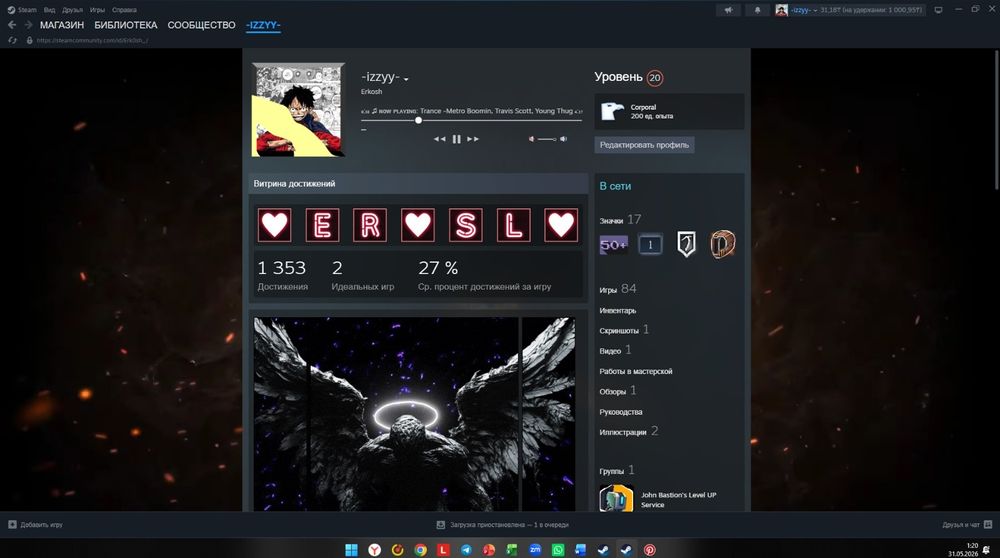1000x558 pixels.
Task: Open the Игры 84 link
Action: coord(617,289)
